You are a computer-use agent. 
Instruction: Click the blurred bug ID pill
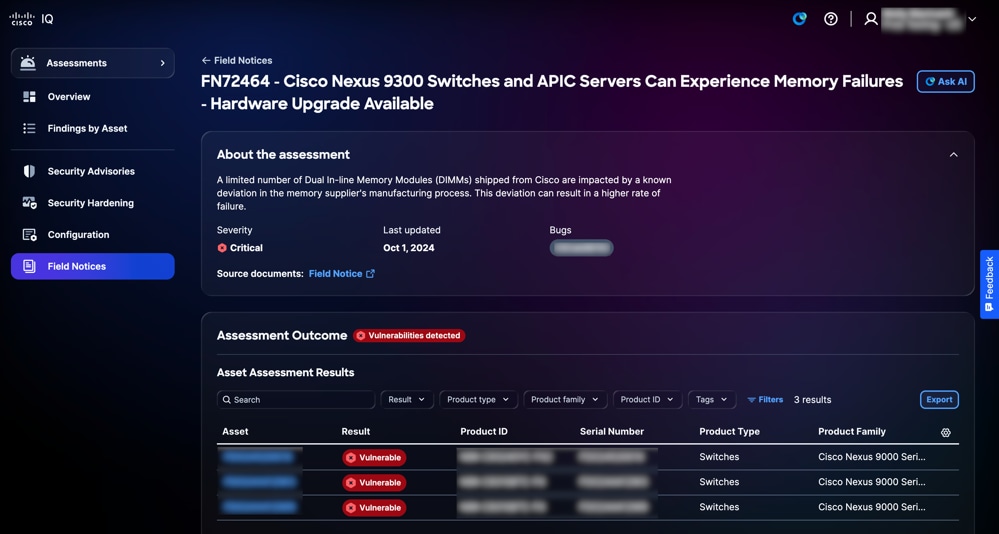[x=582, y=248]
